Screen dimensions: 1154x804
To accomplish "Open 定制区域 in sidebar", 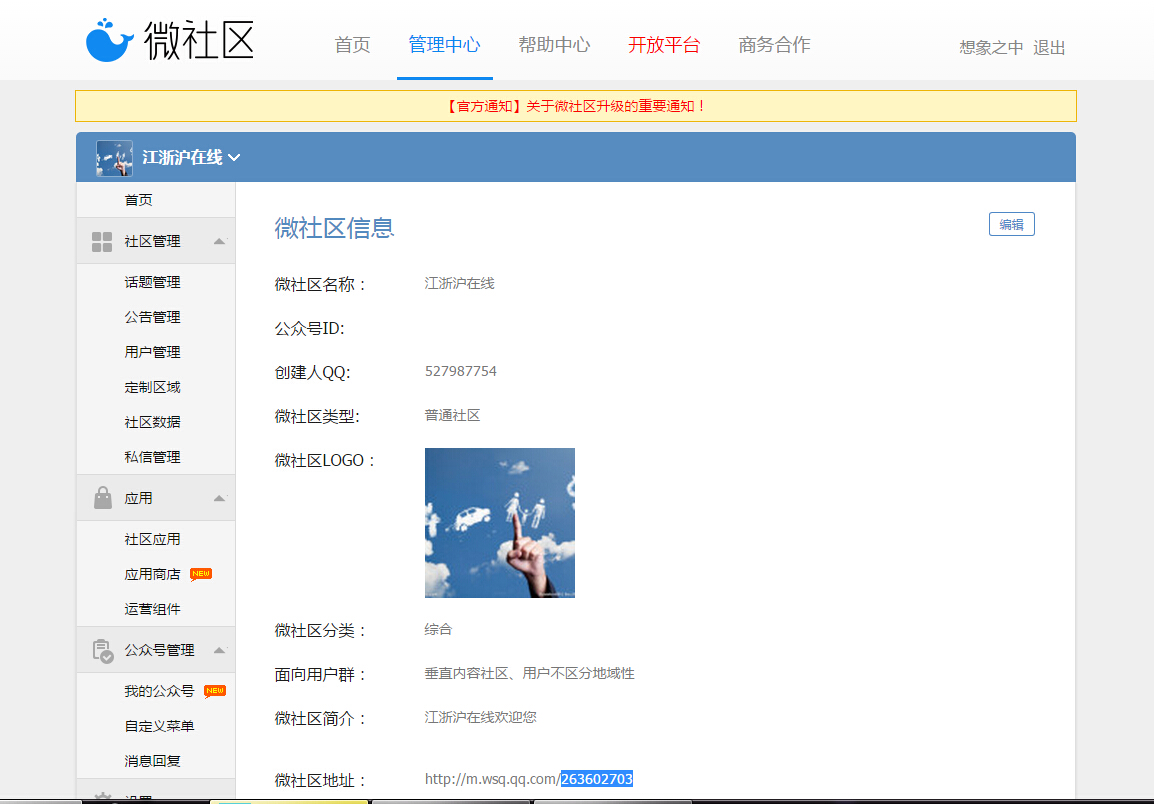I will [x=152, y=387].
